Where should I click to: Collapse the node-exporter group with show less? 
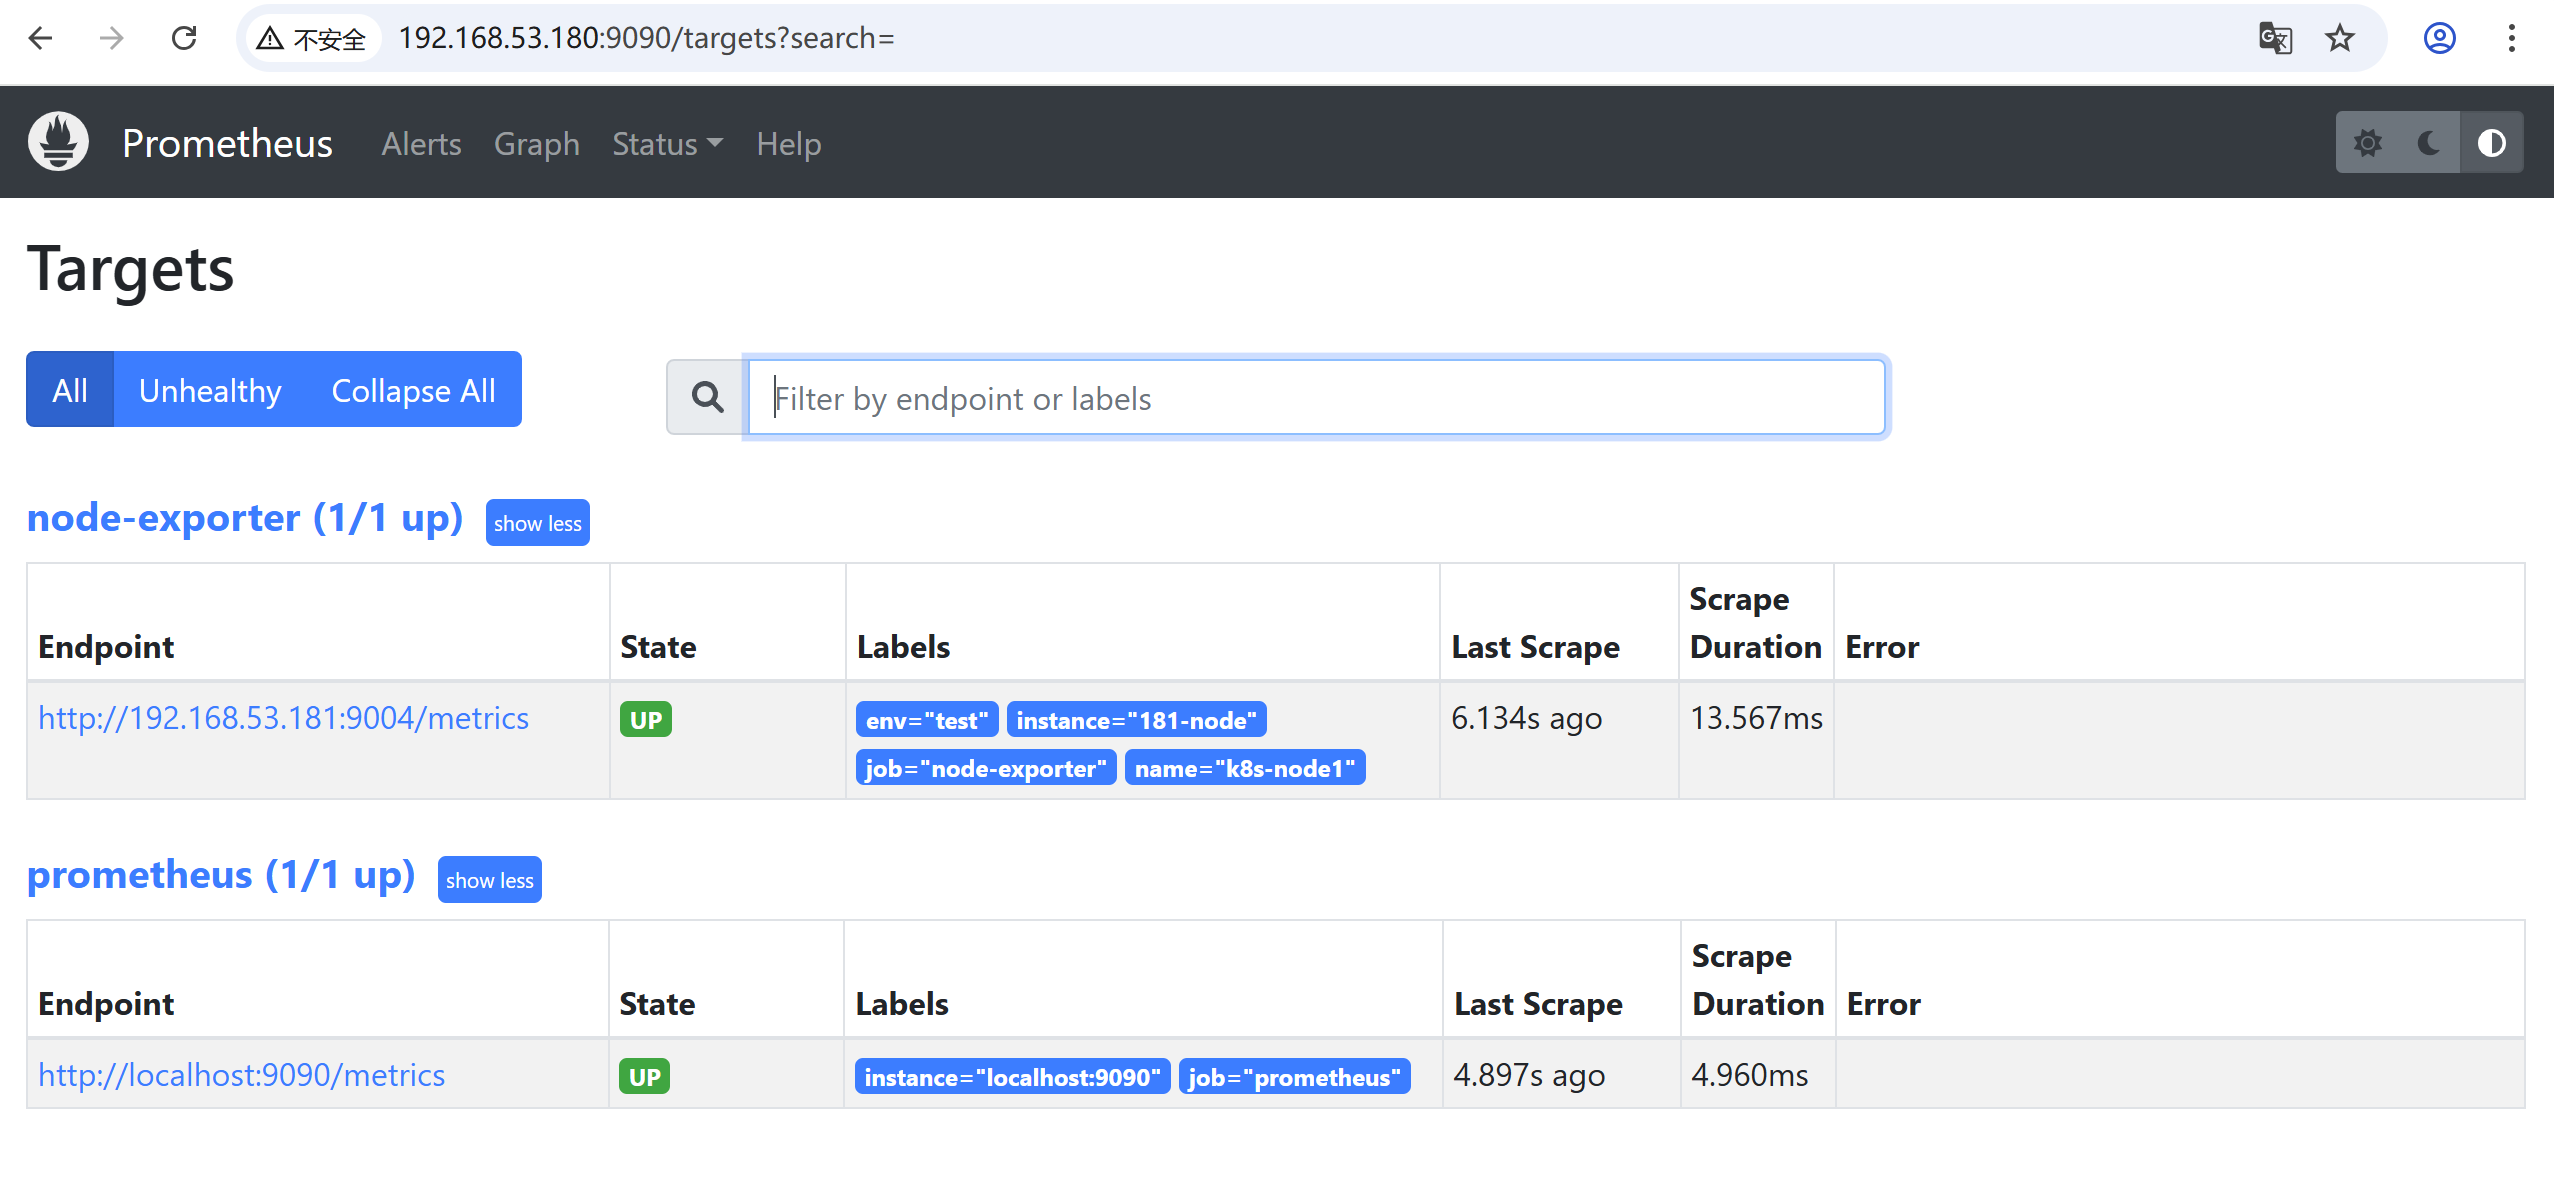click(537, 523)
